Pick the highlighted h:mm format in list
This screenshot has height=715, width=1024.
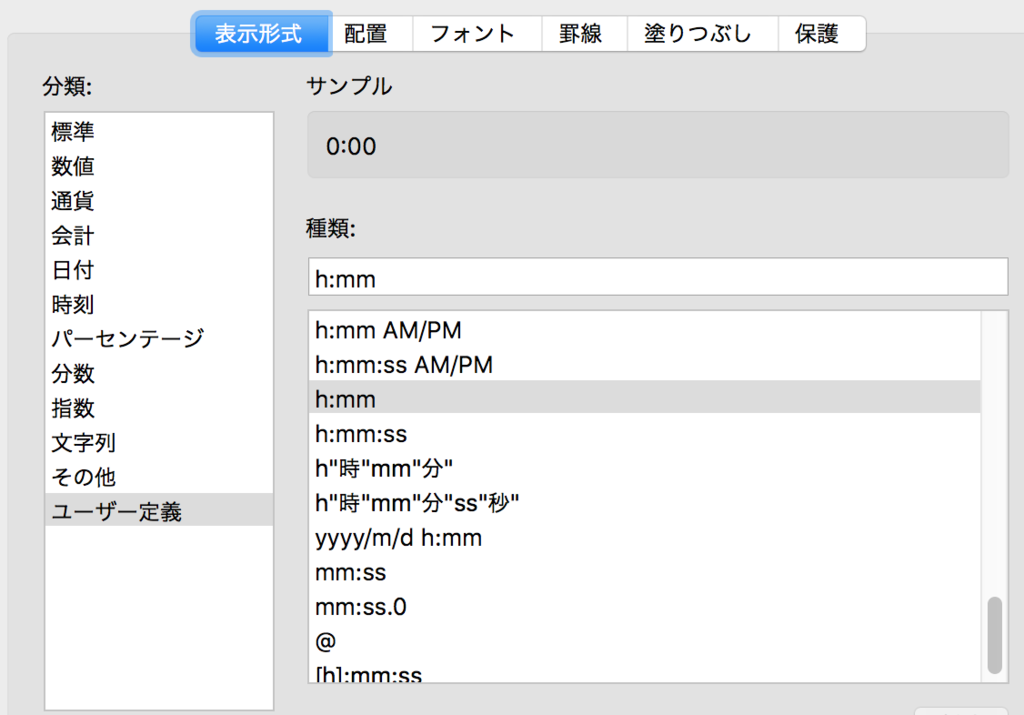tap(645, 398)
